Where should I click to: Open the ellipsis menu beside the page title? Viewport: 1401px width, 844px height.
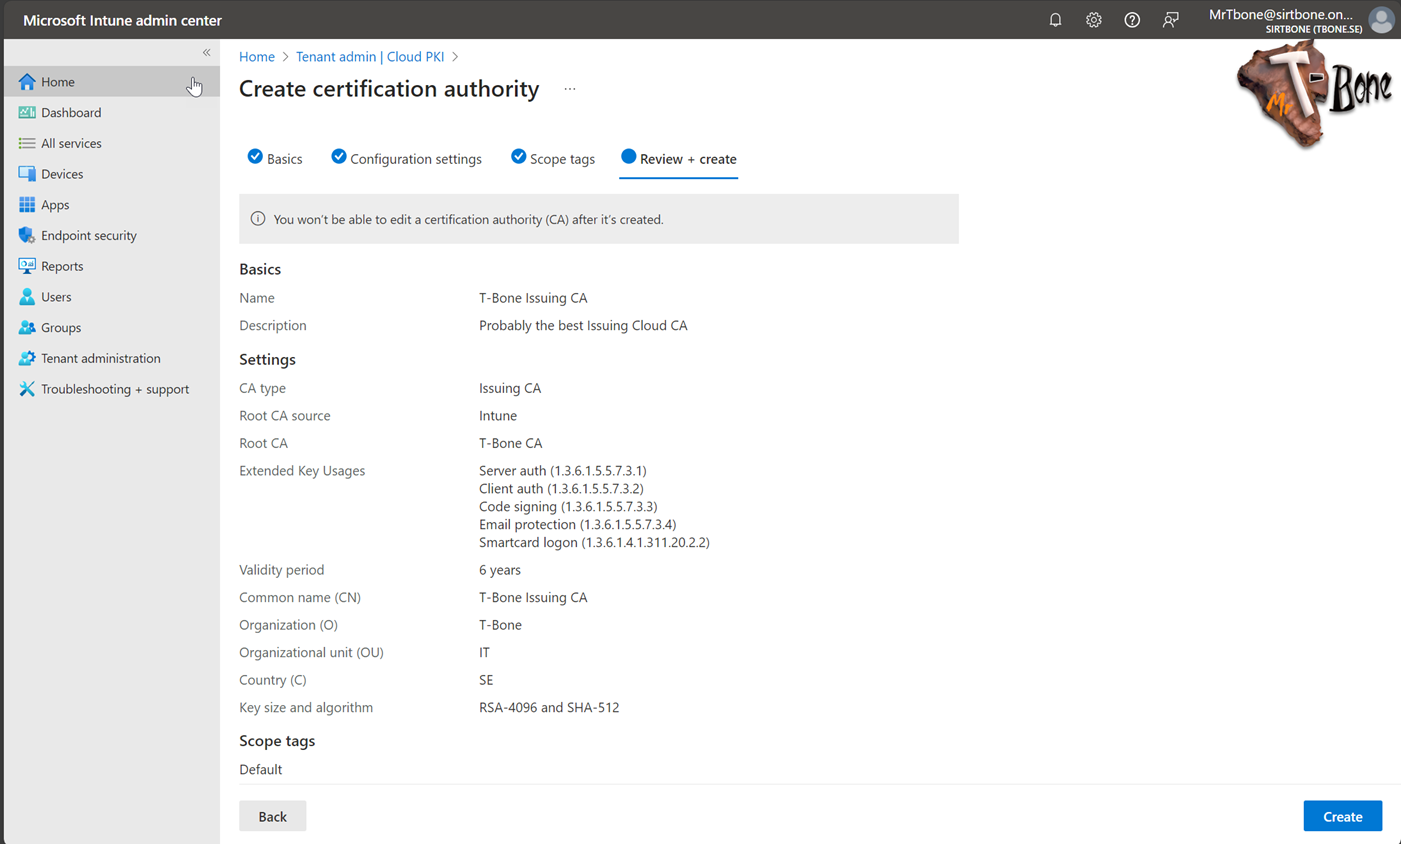(570, 89)
